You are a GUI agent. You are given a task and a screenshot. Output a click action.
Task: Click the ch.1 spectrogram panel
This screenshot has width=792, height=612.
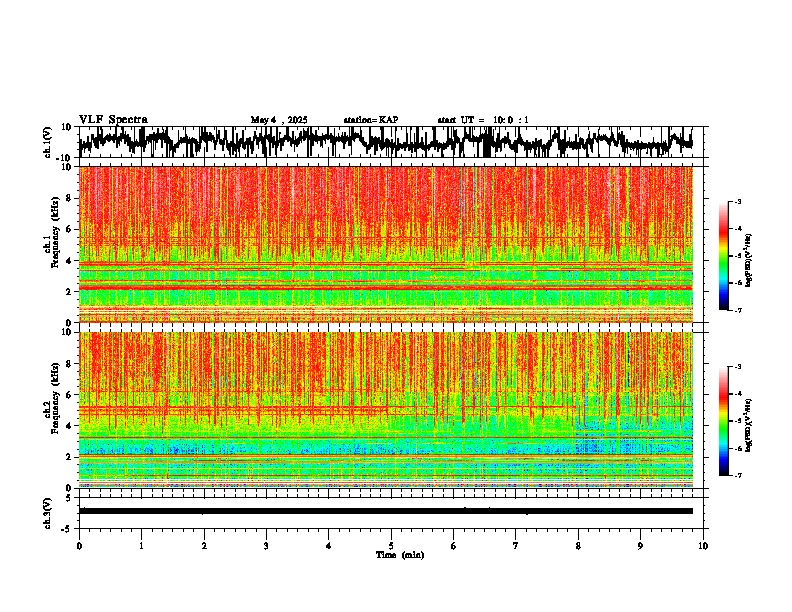[386, 244]
